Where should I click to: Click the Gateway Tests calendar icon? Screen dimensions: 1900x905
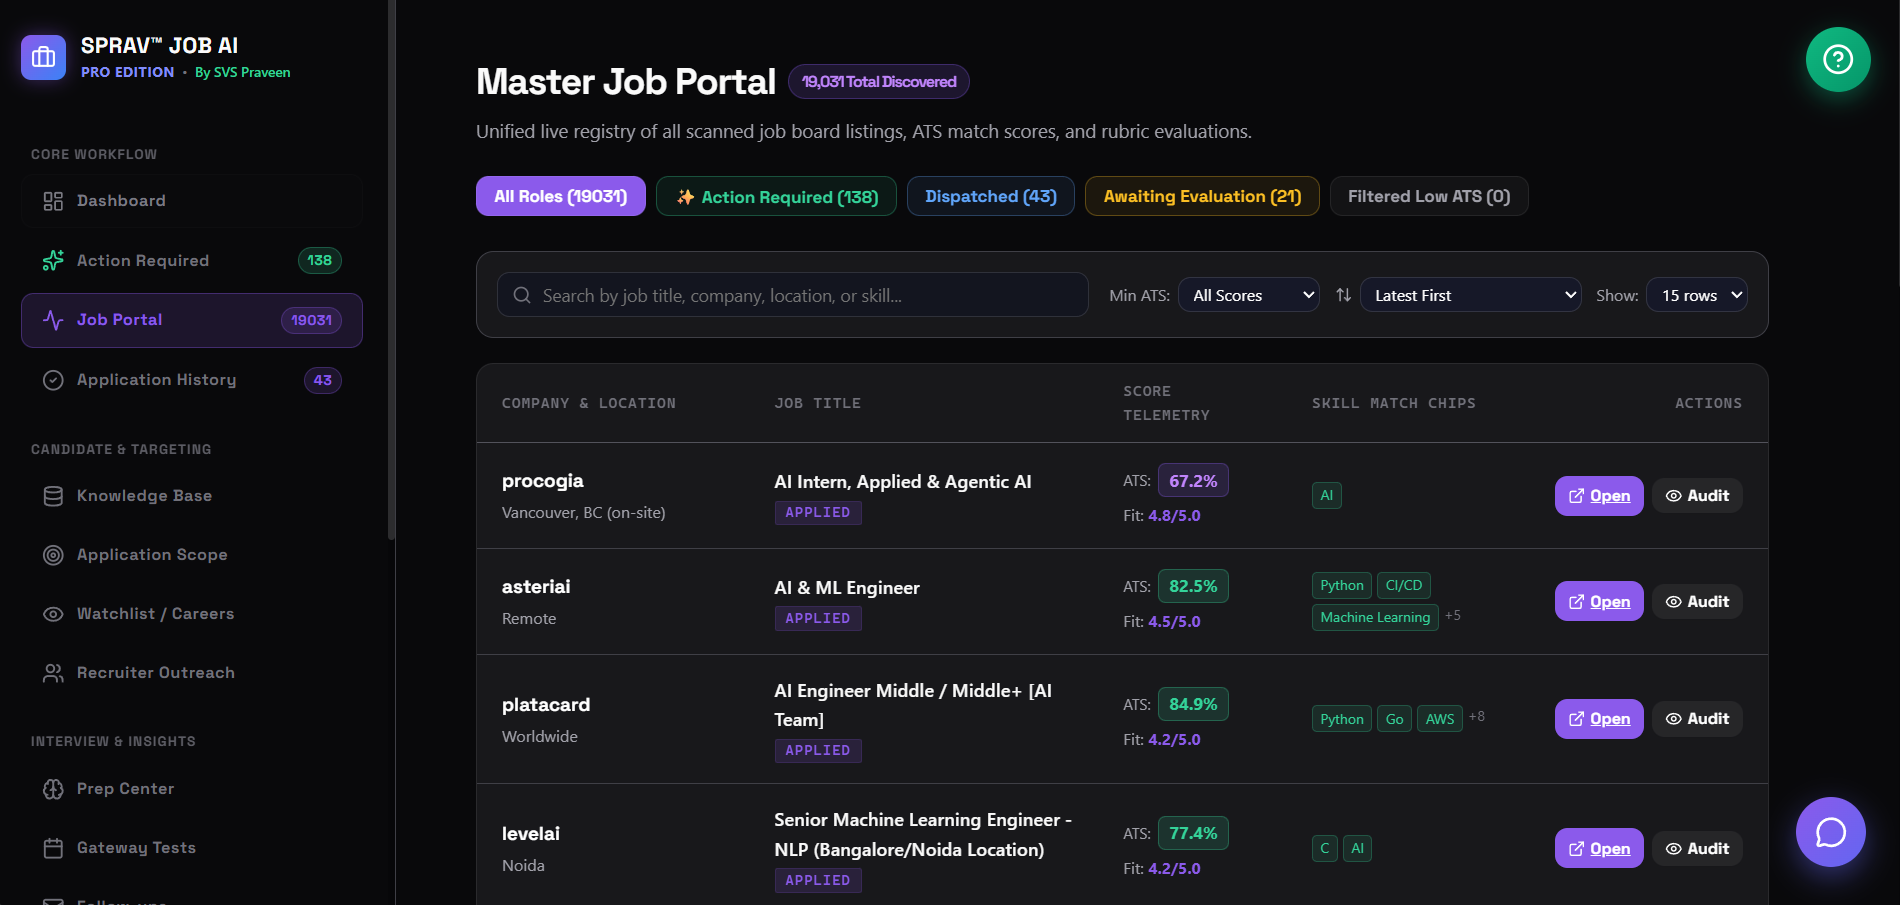[53, 848]
